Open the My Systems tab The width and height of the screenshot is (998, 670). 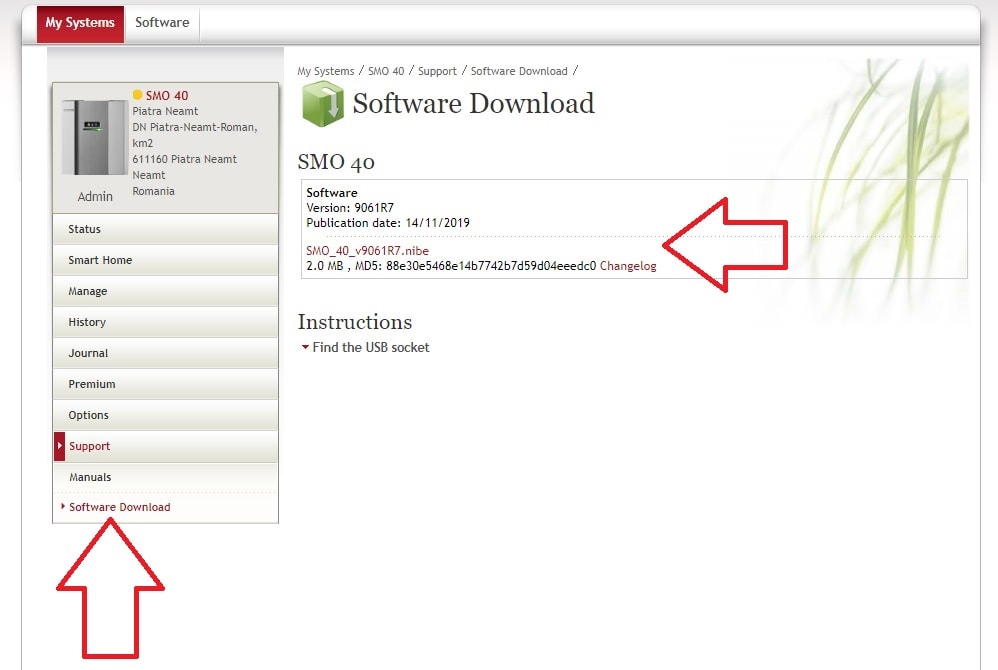click(80, 22)
